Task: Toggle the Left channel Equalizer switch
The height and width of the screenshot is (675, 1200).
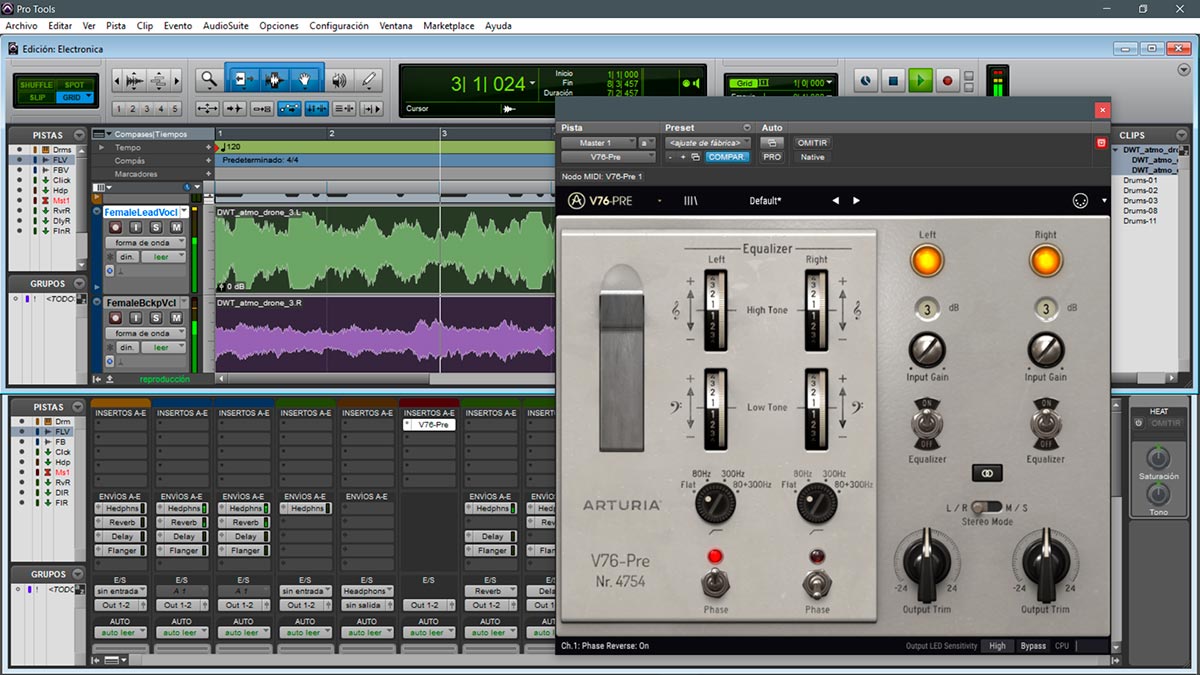Action: tap(926, 424)
